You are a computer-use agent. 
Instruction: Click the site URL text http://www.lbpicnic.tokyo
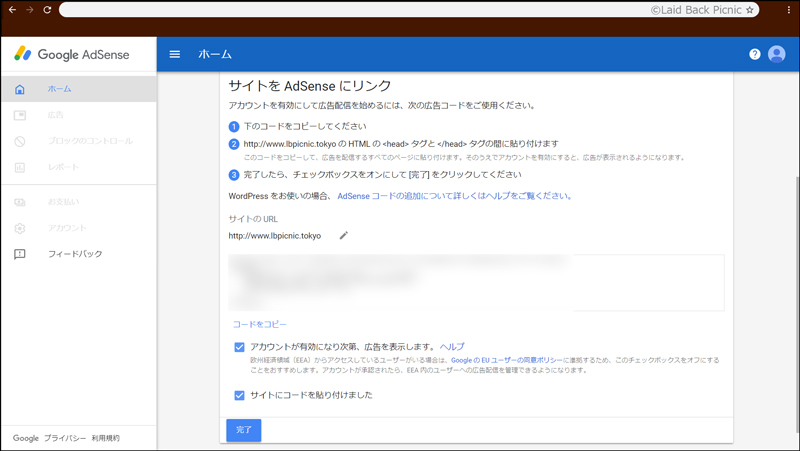point(274,236)
